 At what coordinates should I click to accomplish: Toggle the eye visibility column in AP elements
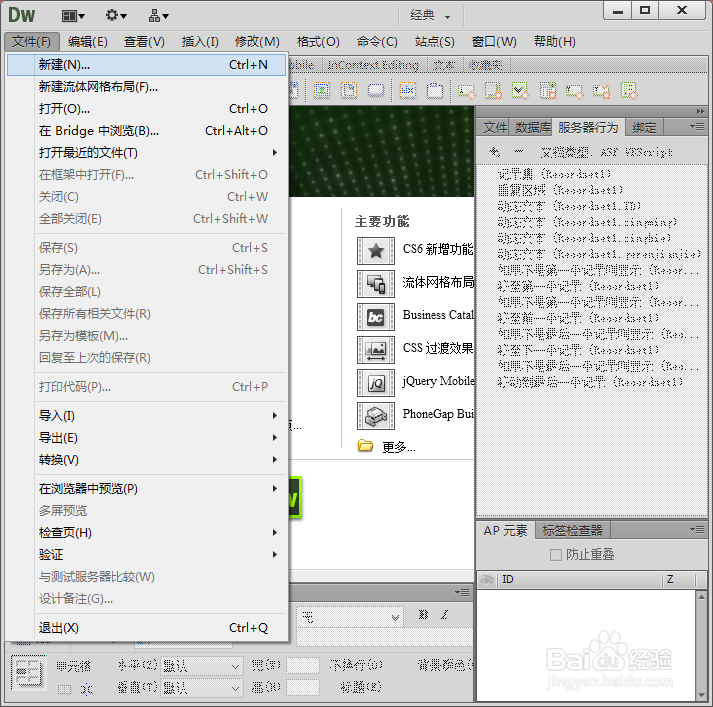pyautogui.click(x=487, y=580)
